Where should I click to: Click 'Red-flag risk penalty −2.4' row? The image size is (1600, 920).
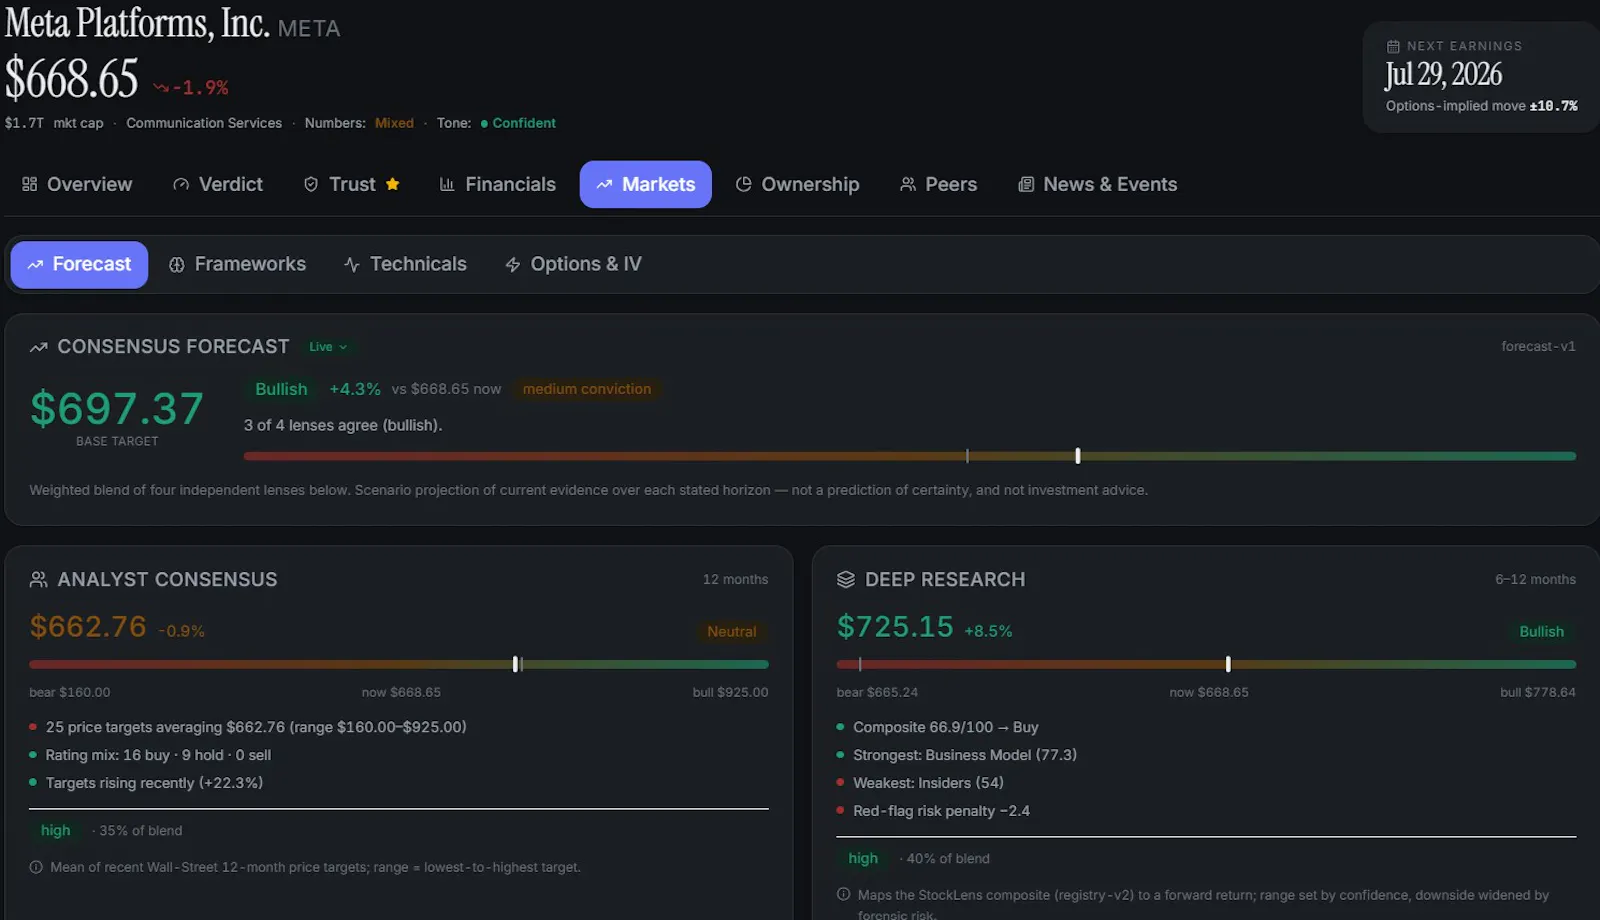coord(941,811)
